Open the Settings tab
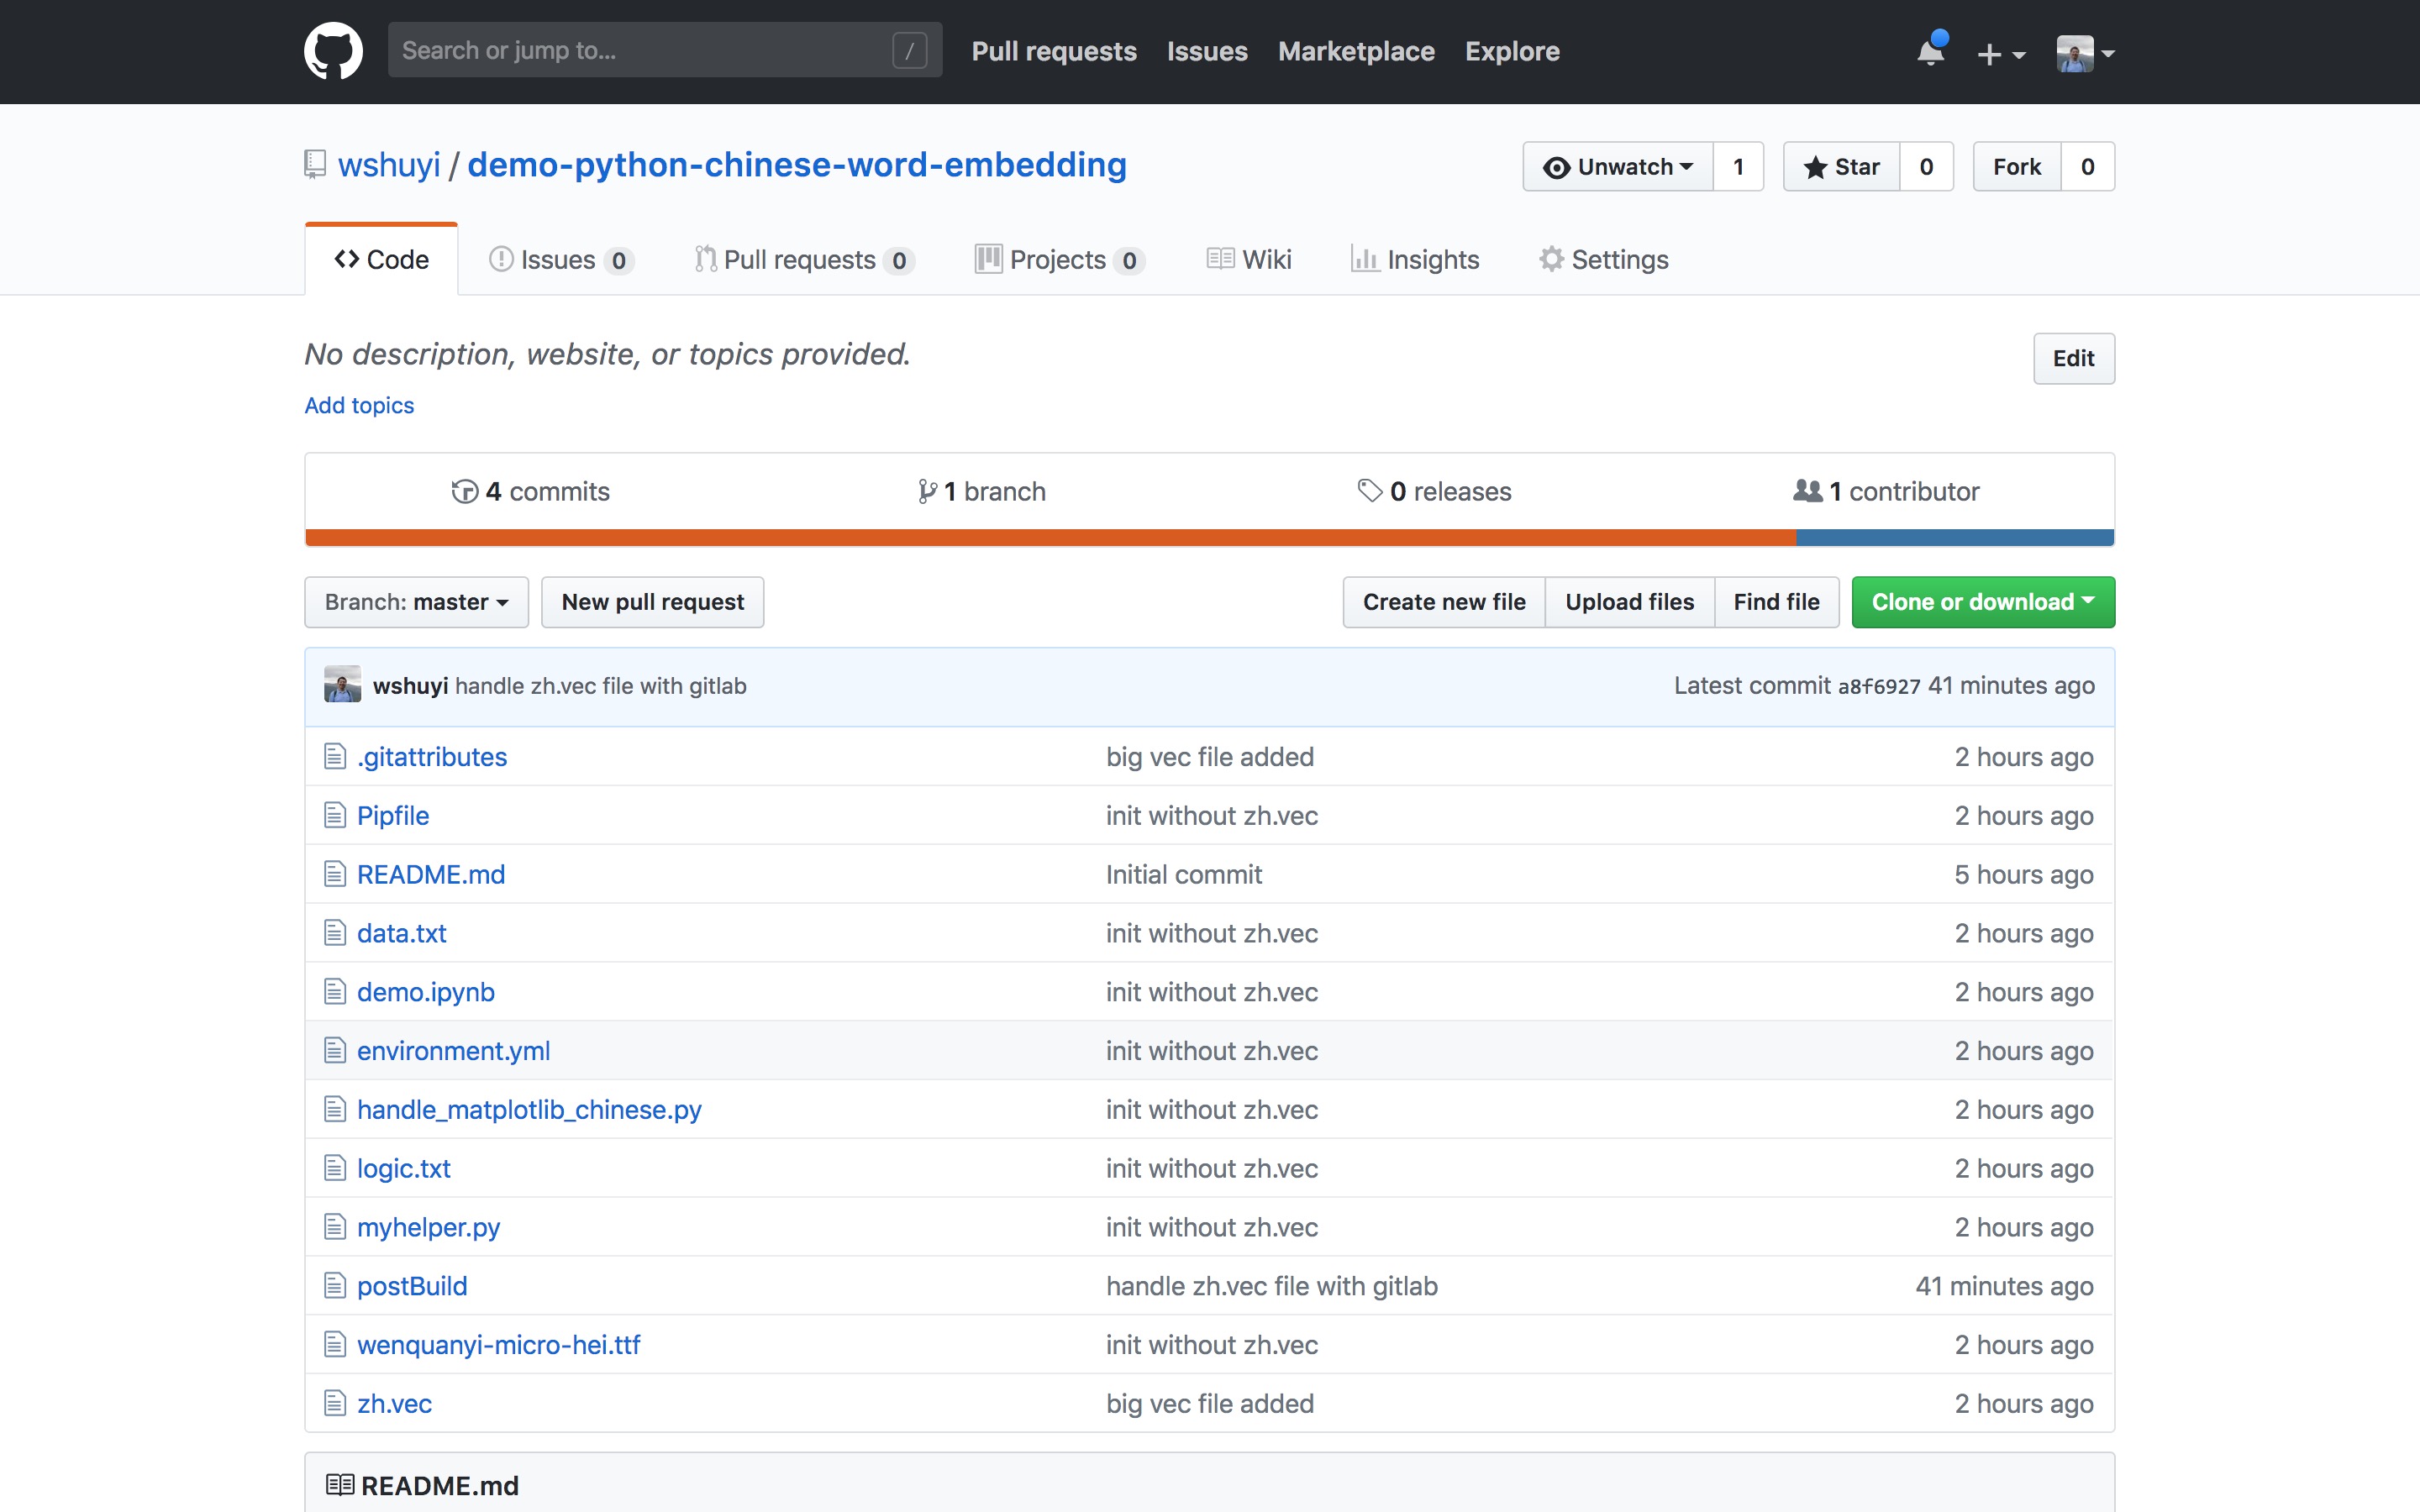The image size is (2420, 1512). [1603, 260]
